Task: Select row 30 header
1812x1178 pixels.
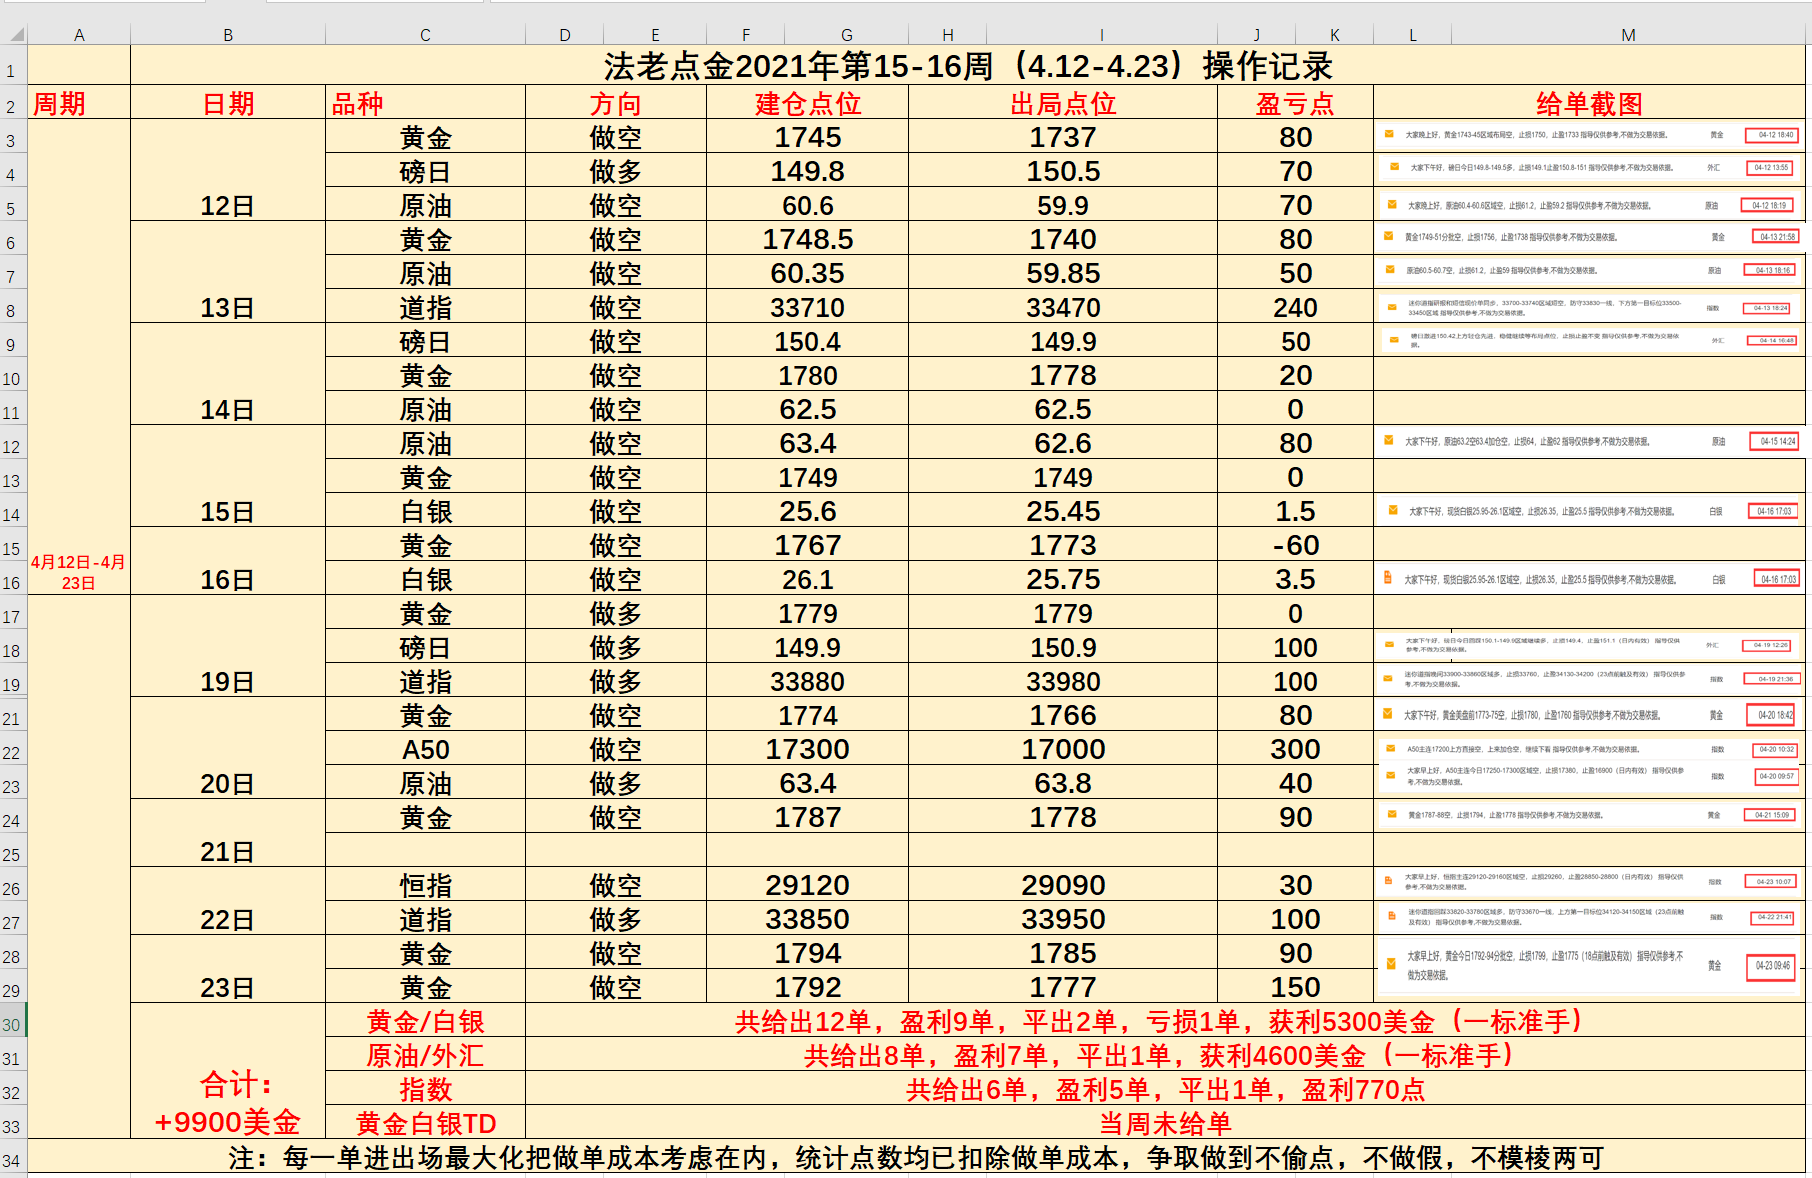Action: coord(12,1024)
